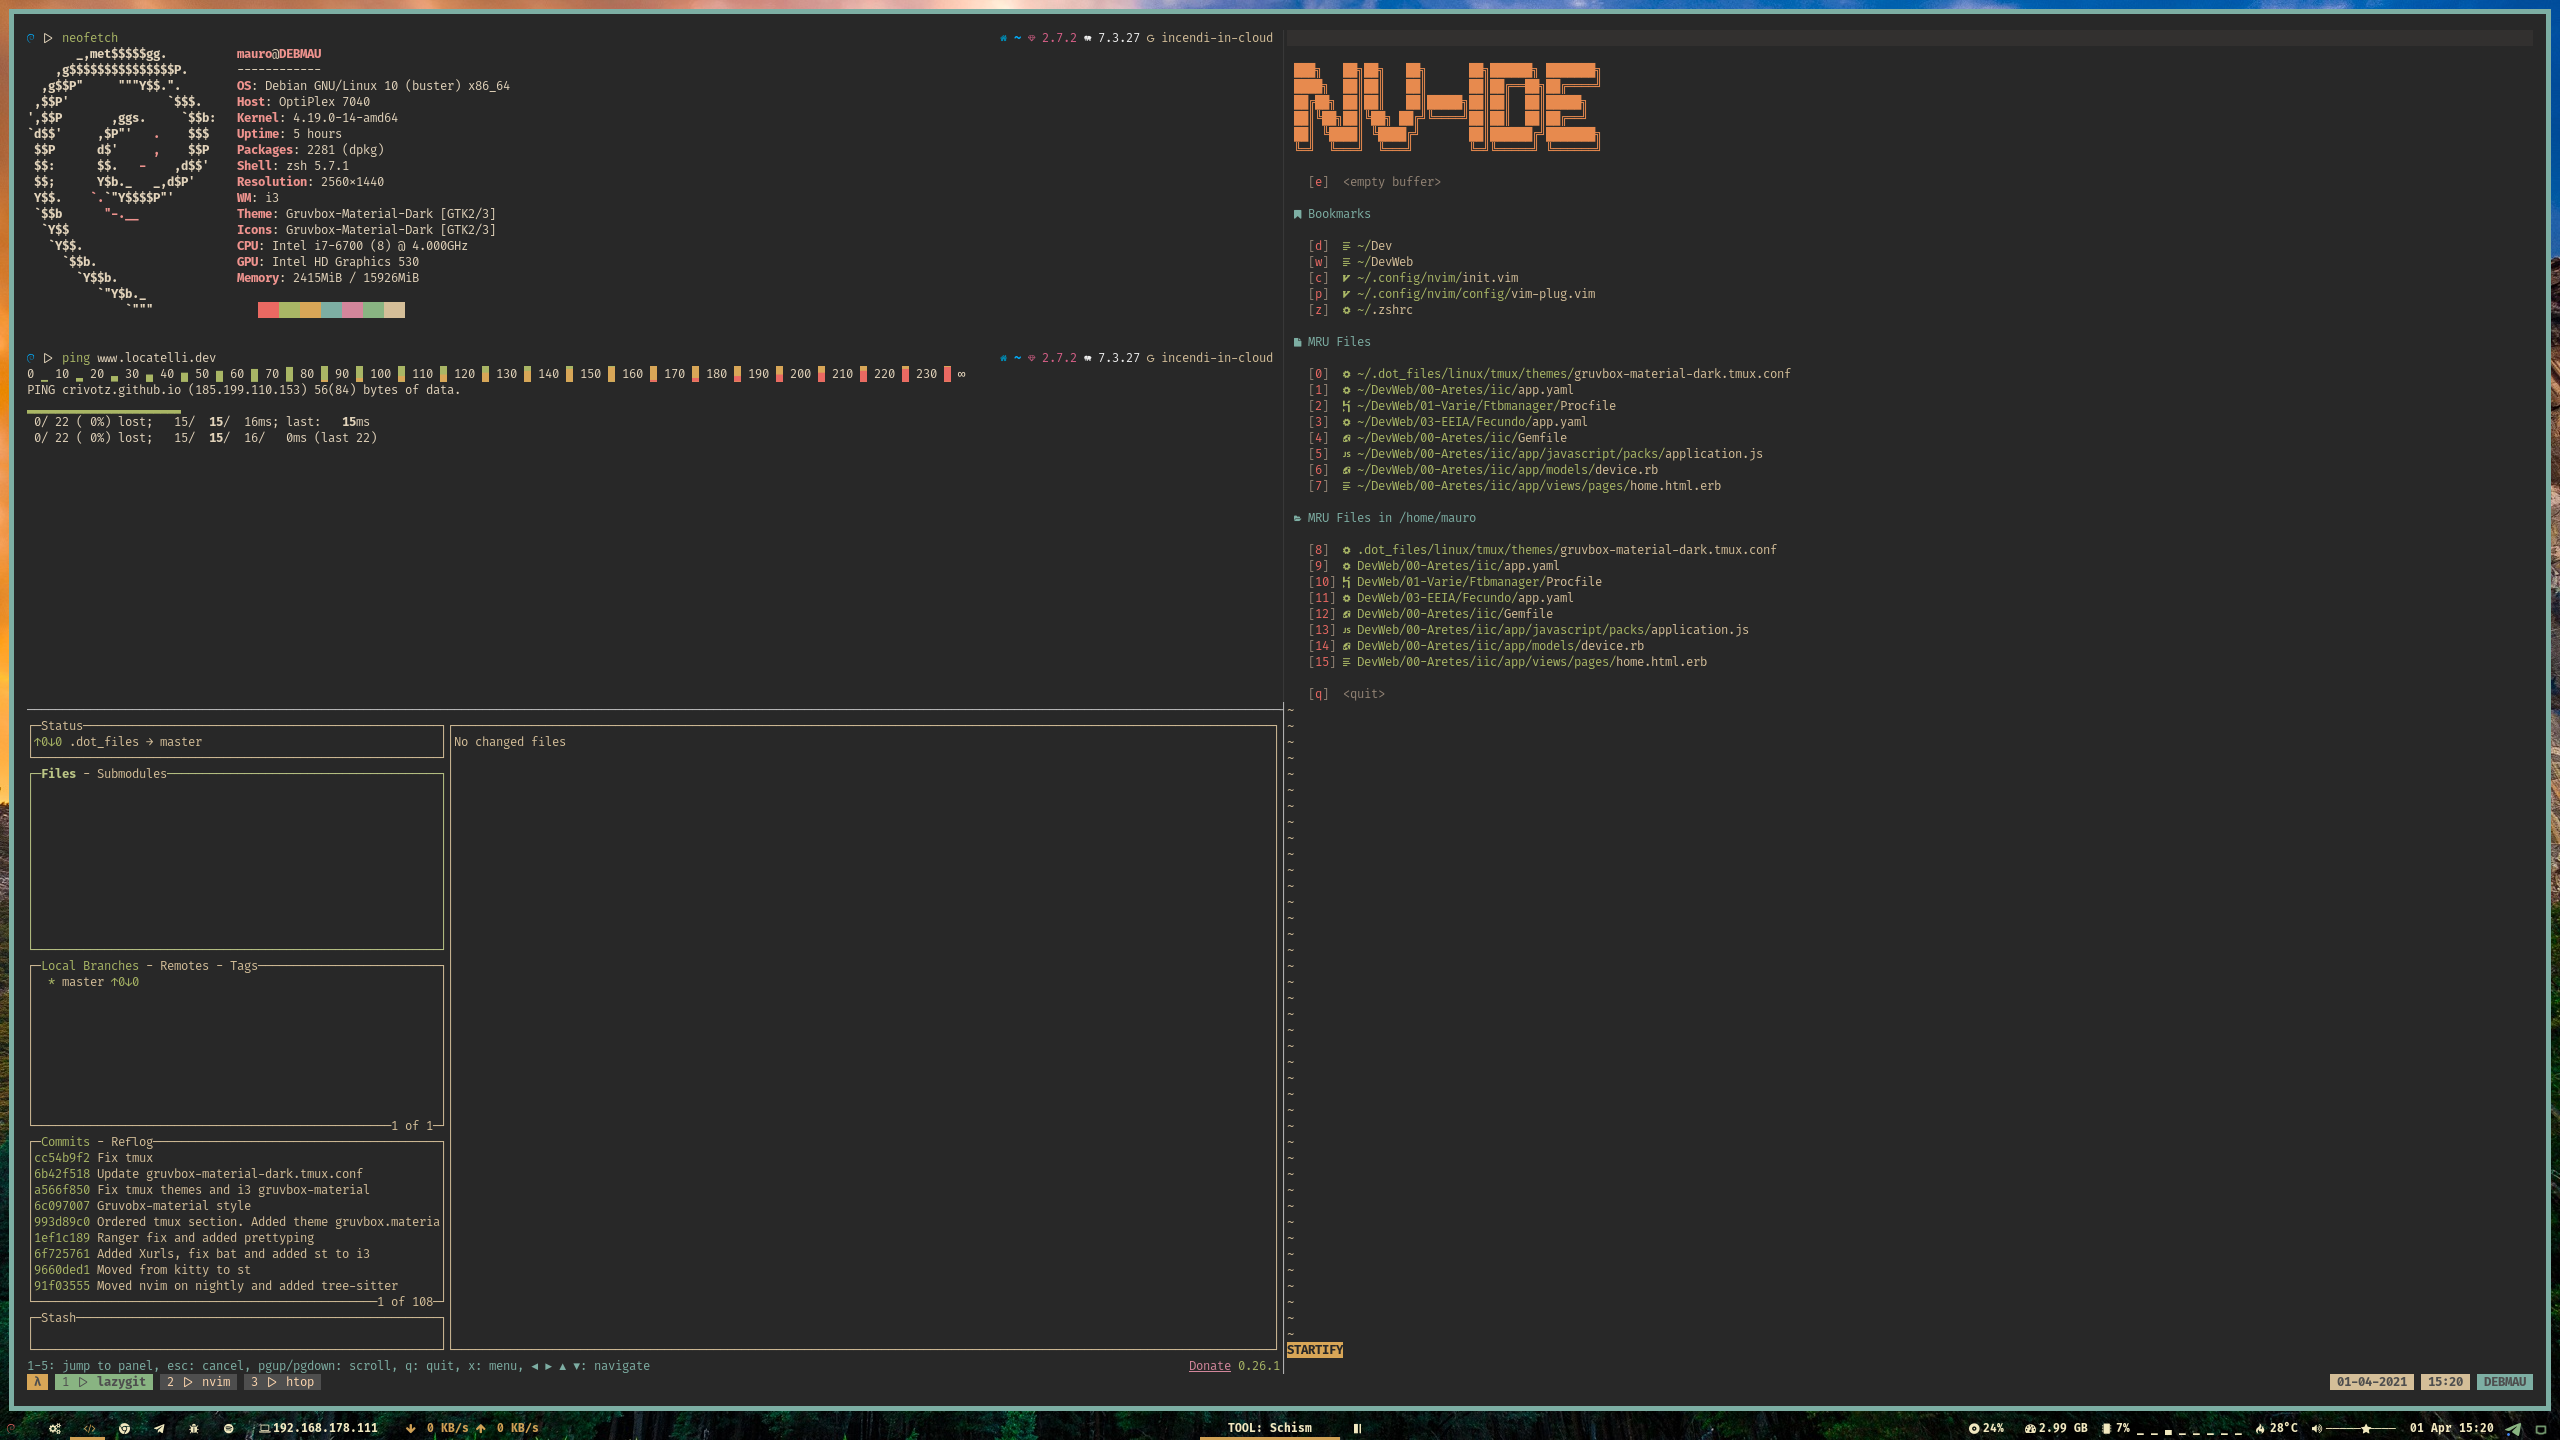
Task: Click the Bookmarks section icon in Startify
Action: (1297, 214)
